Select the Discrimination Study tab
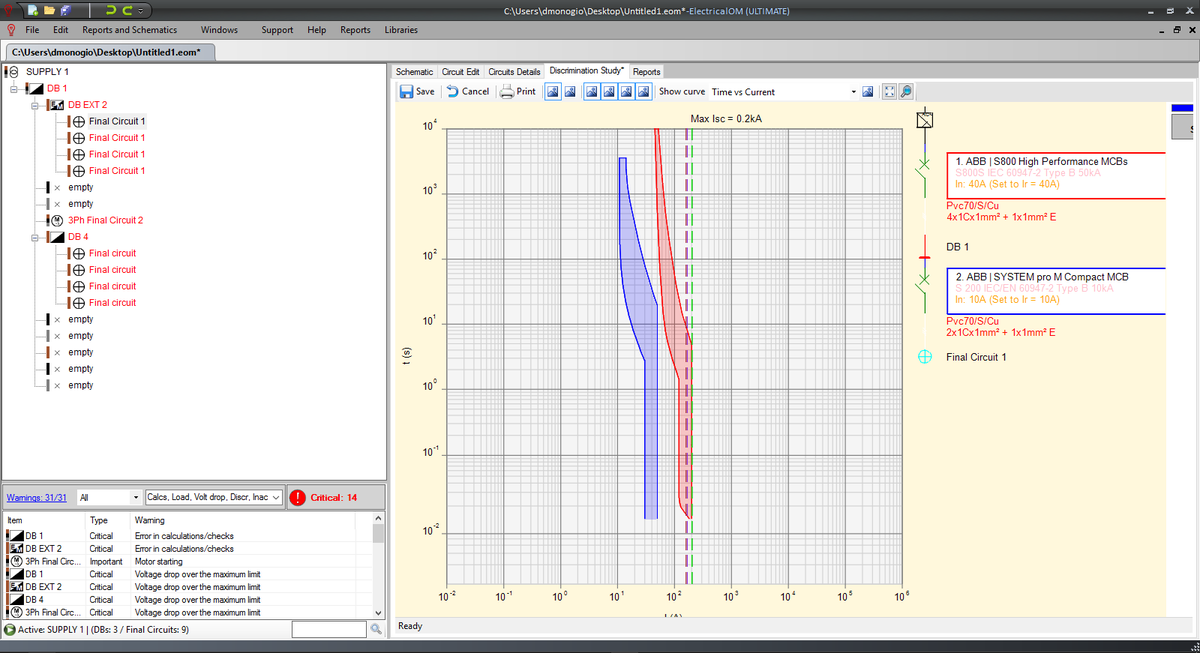Viewport: 1200px width, 653px height. click(x=586, y=71)
